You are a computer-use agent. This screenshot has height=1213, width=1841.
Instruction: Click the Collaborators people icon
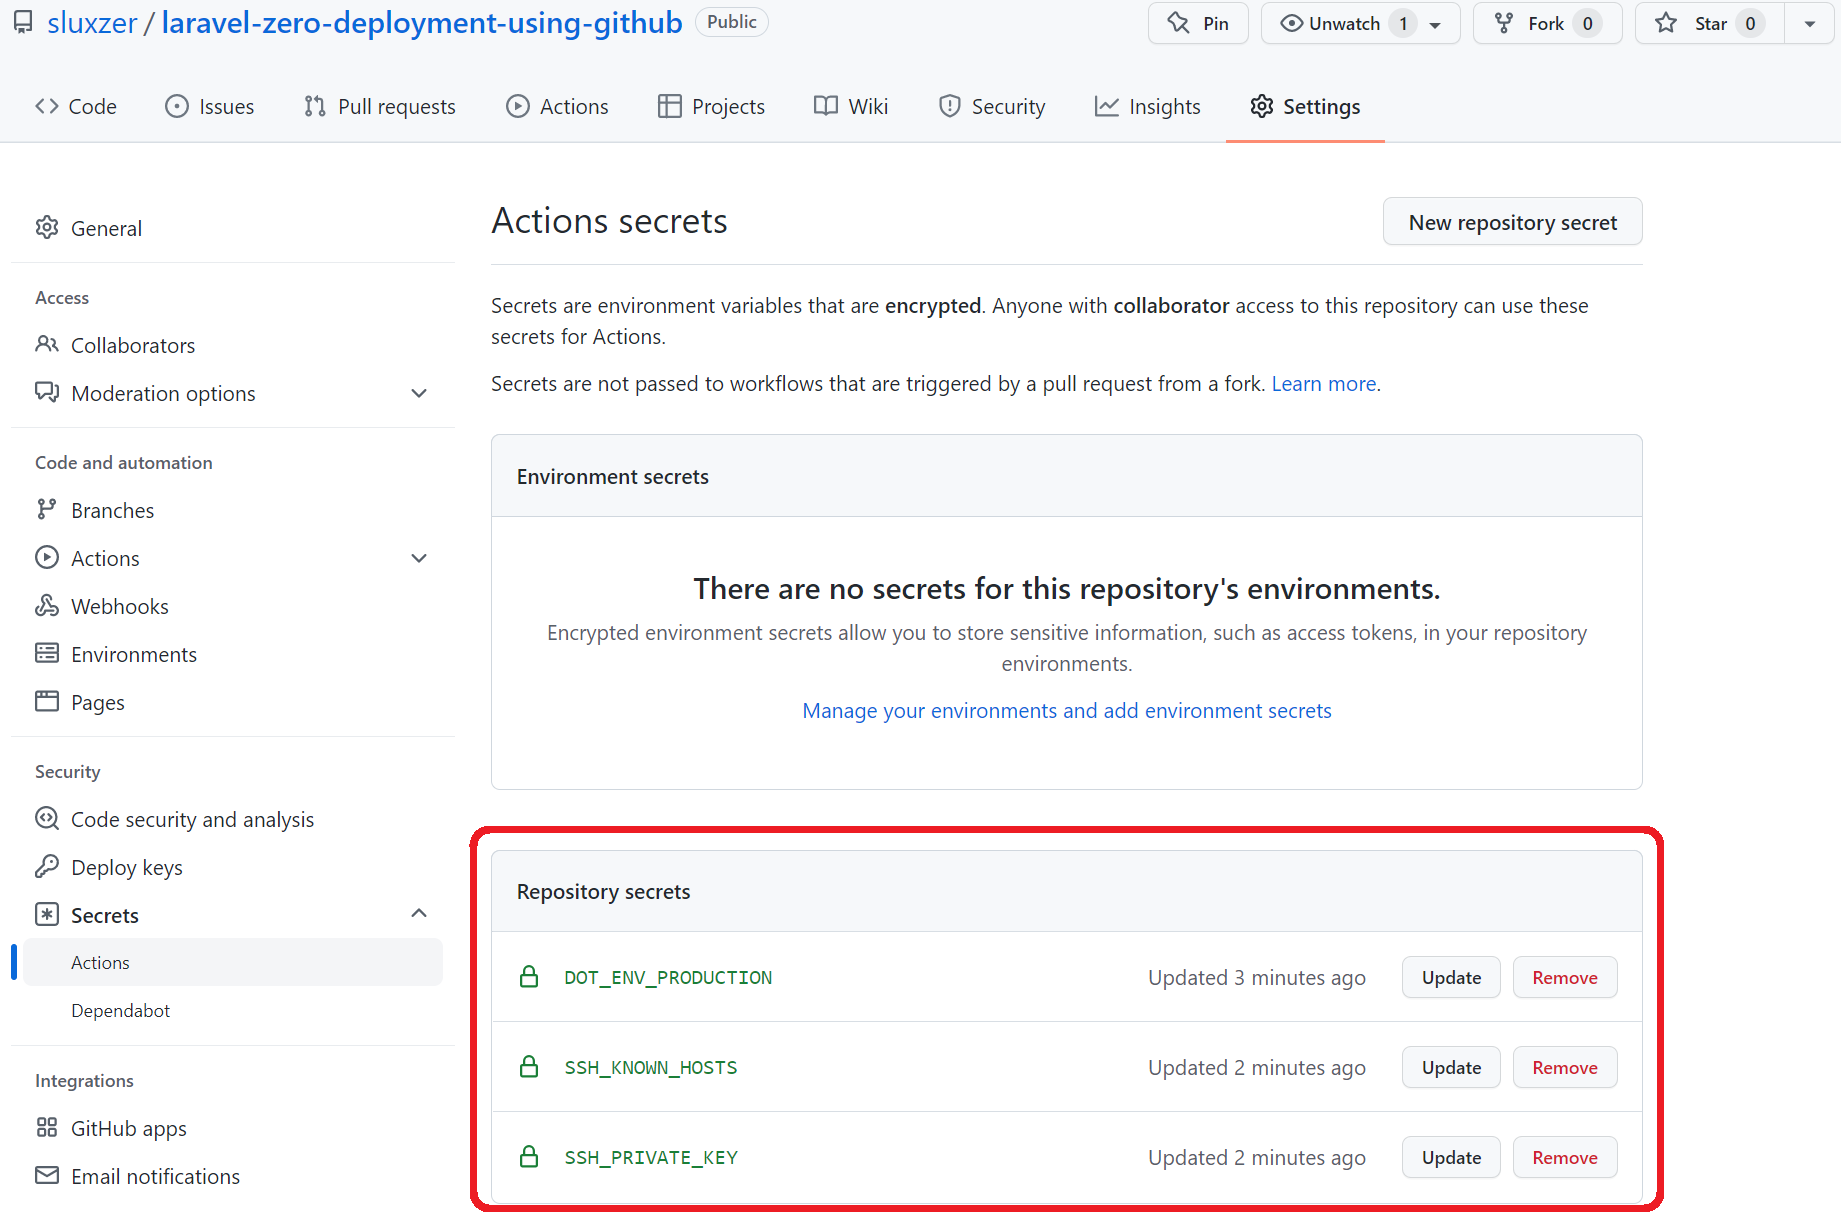47,345
